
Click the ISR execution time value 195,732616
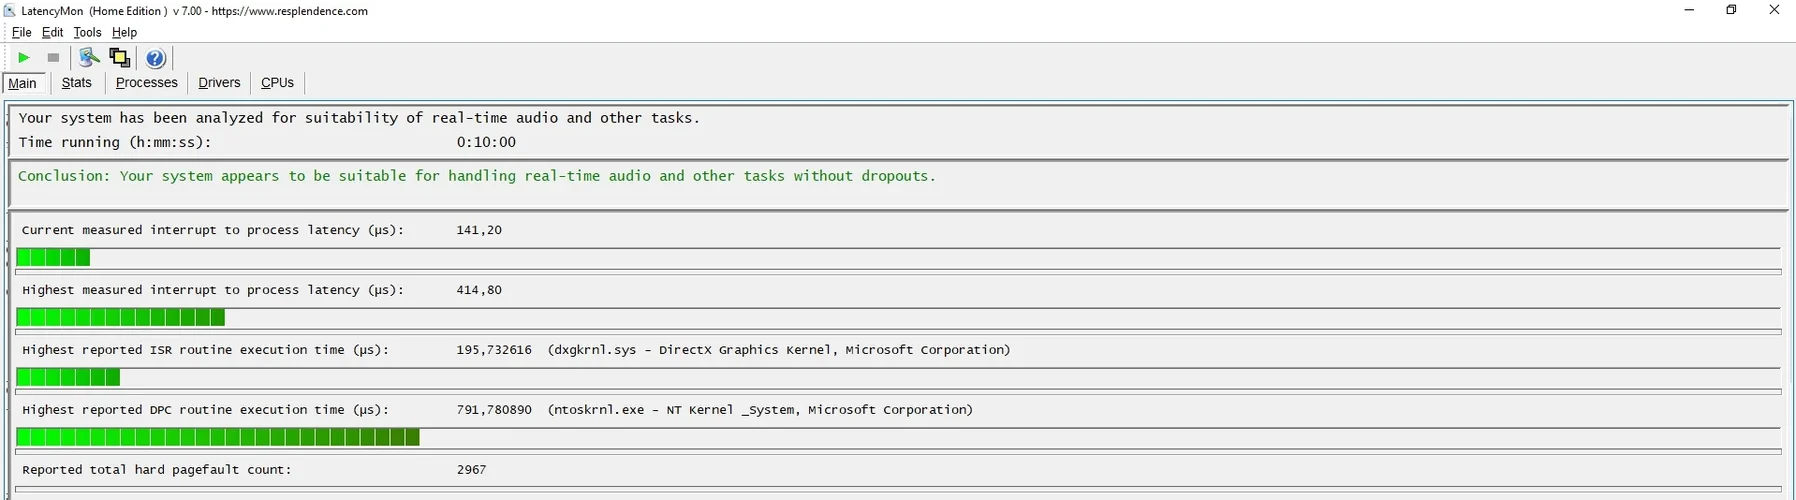point(494,350)
